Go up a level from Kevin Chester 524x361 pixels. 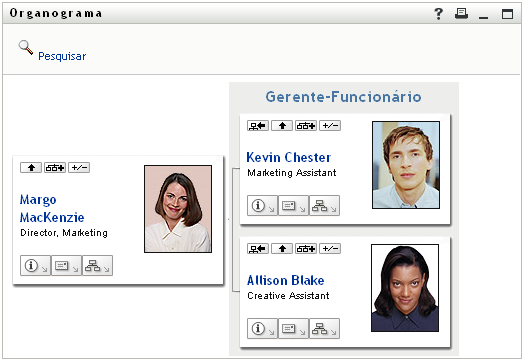pyautogui.click(x=282, y=126)
